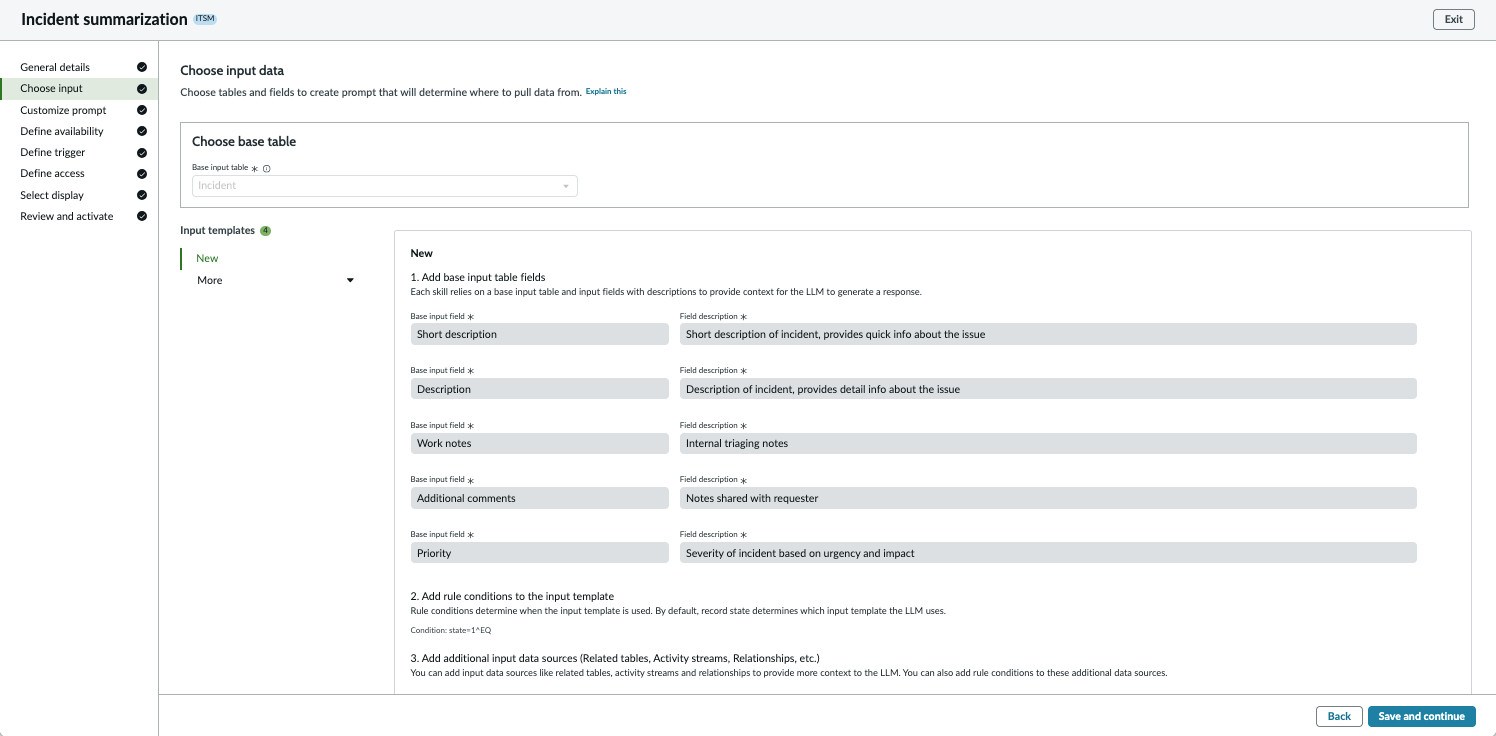Viewport: 1496px width, 736px height.
Task: Go to Review and activate step
Action: pyautogui.click(x=67, y=216)
